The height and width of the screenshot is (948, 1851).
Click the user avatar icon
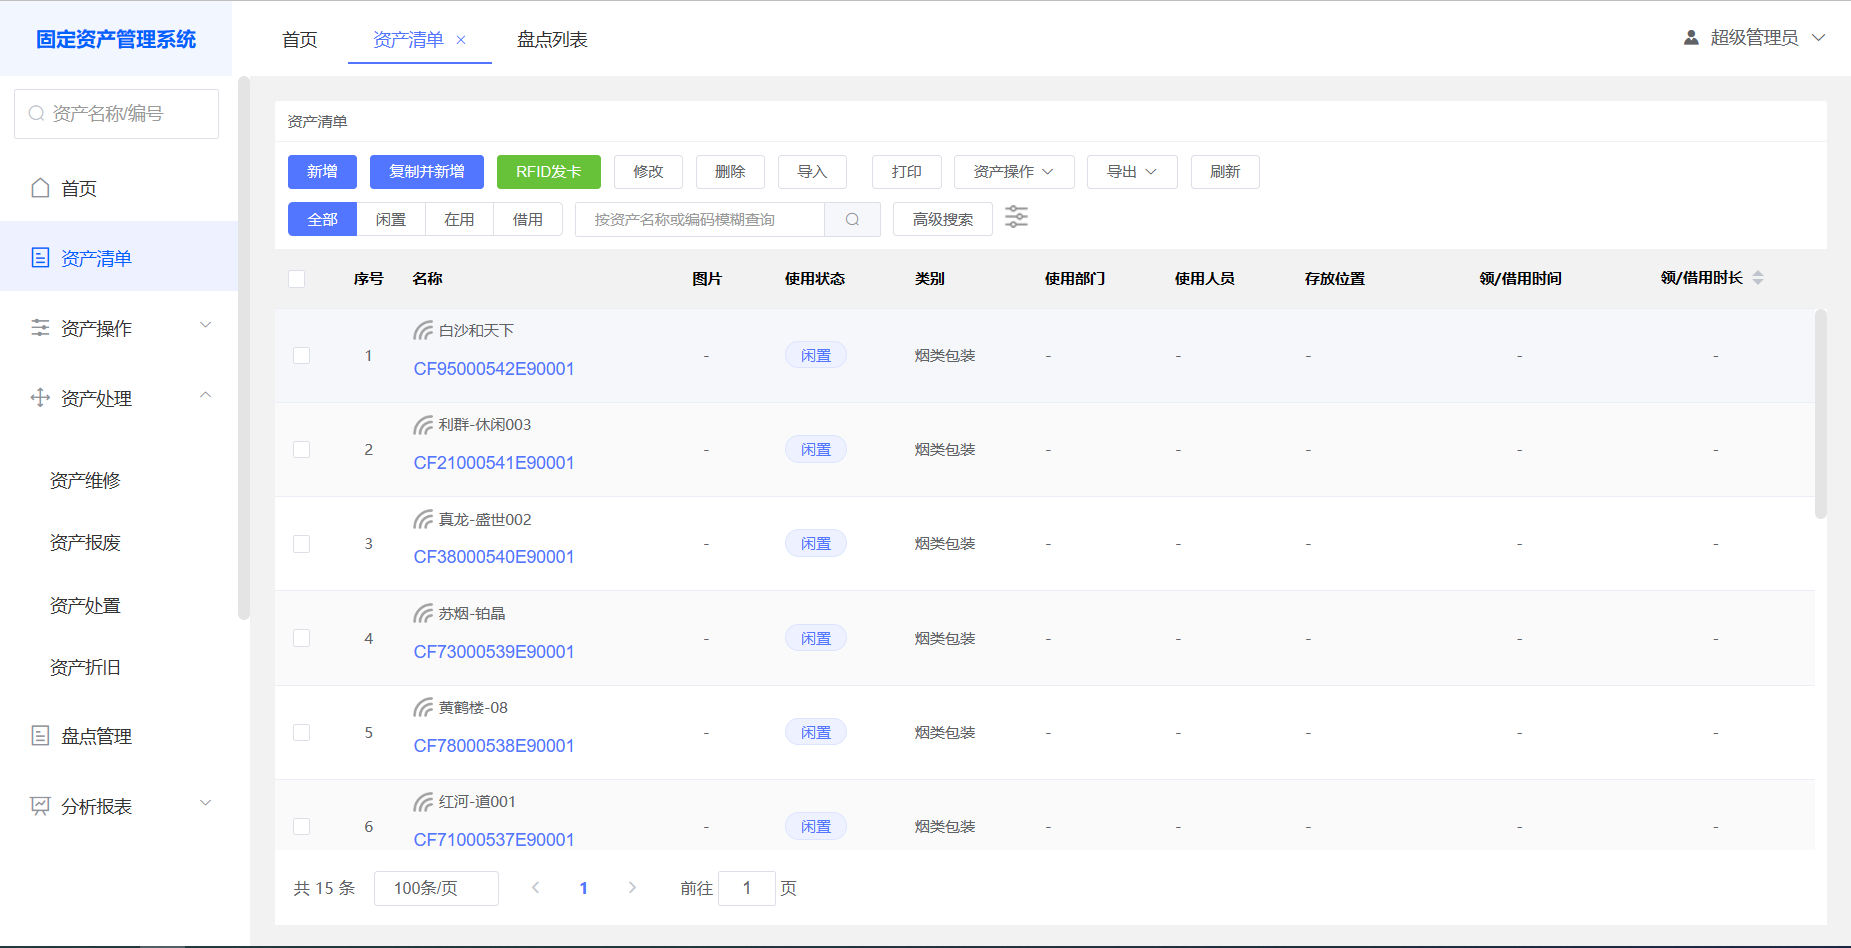coord(1691,38)
